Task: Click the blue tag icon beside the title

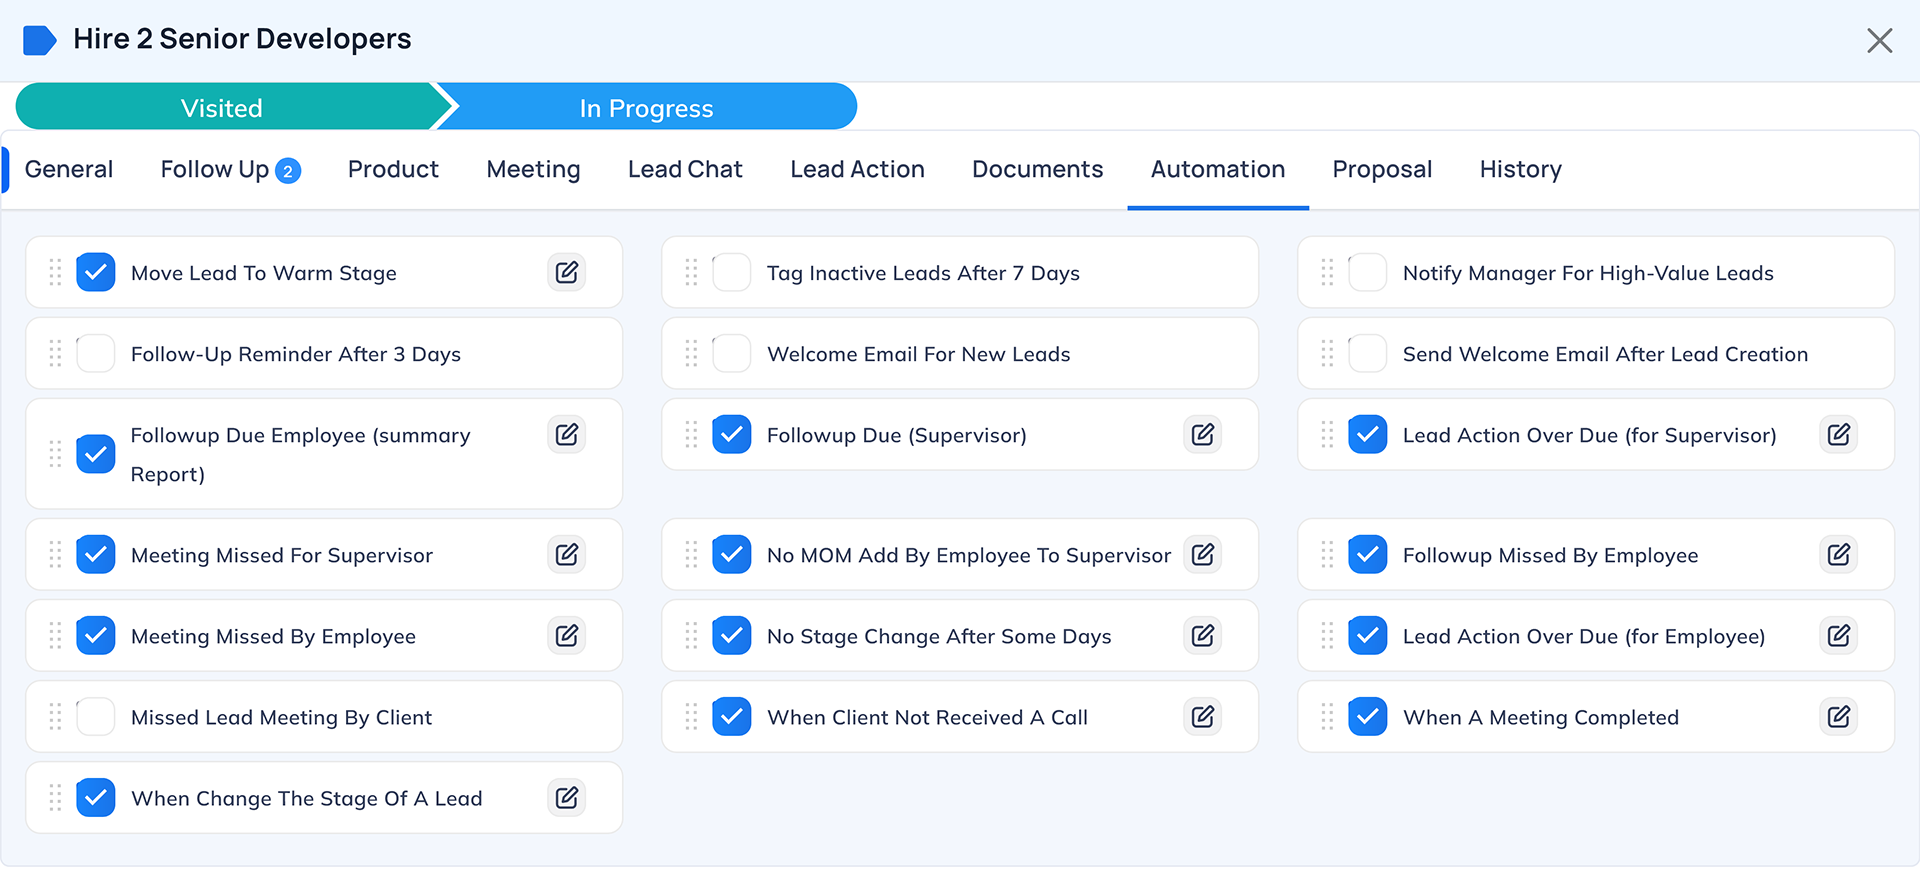Action: [x=39, y=40]
